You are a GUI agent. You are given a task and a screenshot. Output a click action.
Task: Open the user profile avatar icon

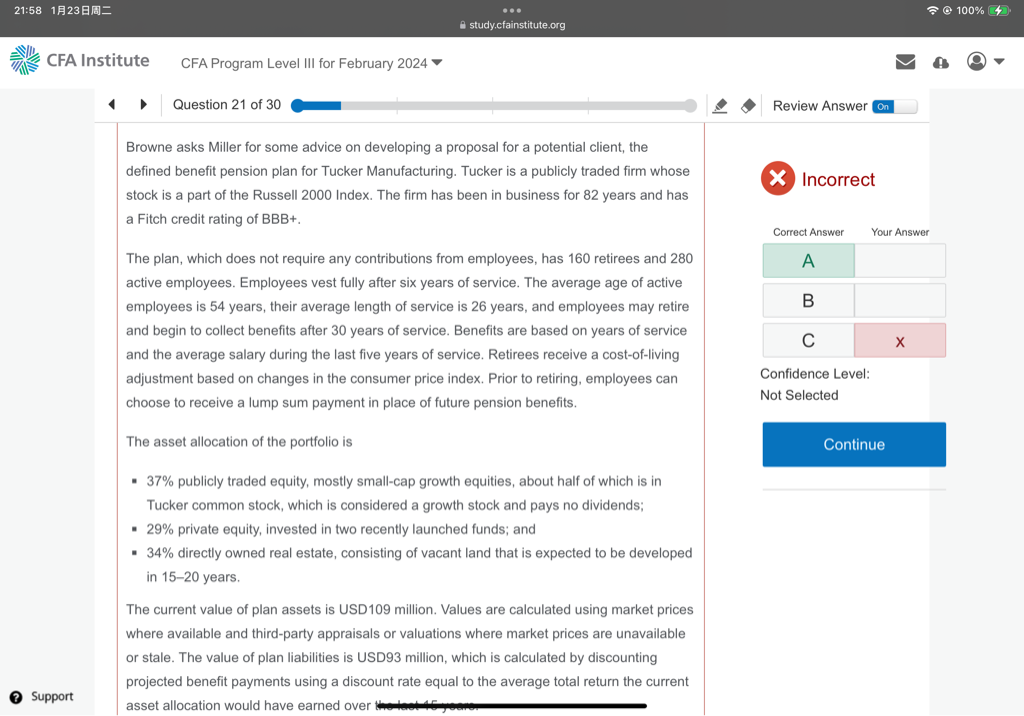(976, 62)
